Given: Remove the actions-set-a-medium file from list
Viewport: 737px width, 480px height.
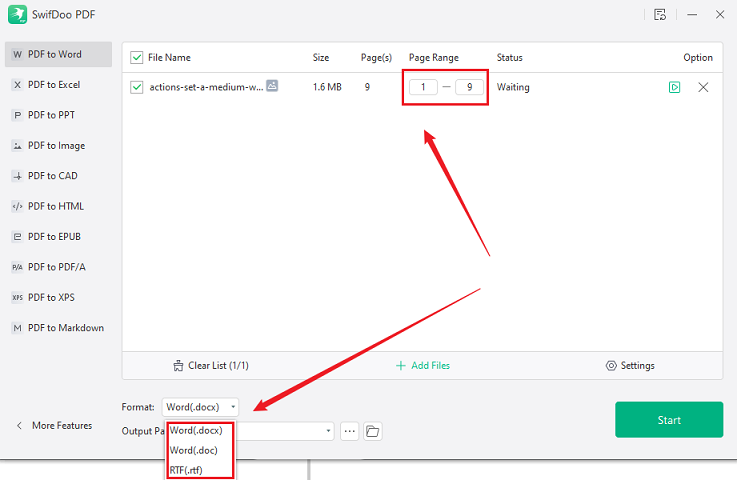Looking at the screenshot, I should click(703, 87).
